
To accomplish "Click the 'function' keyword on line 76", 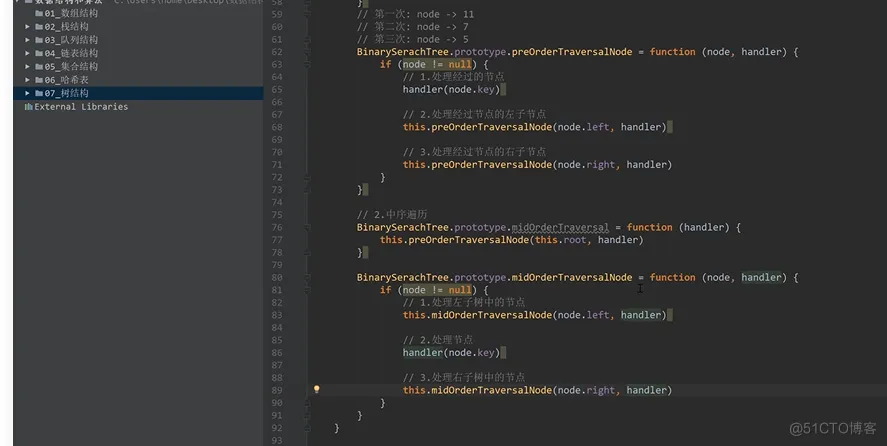I will tap(649, 227).
